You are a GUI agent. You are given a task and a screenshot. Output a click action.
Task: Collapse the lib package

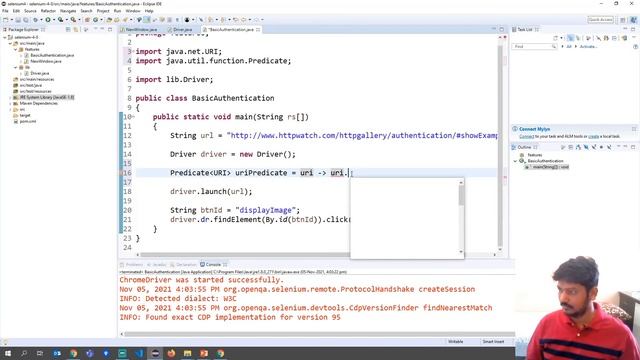[x=16, y=67]
